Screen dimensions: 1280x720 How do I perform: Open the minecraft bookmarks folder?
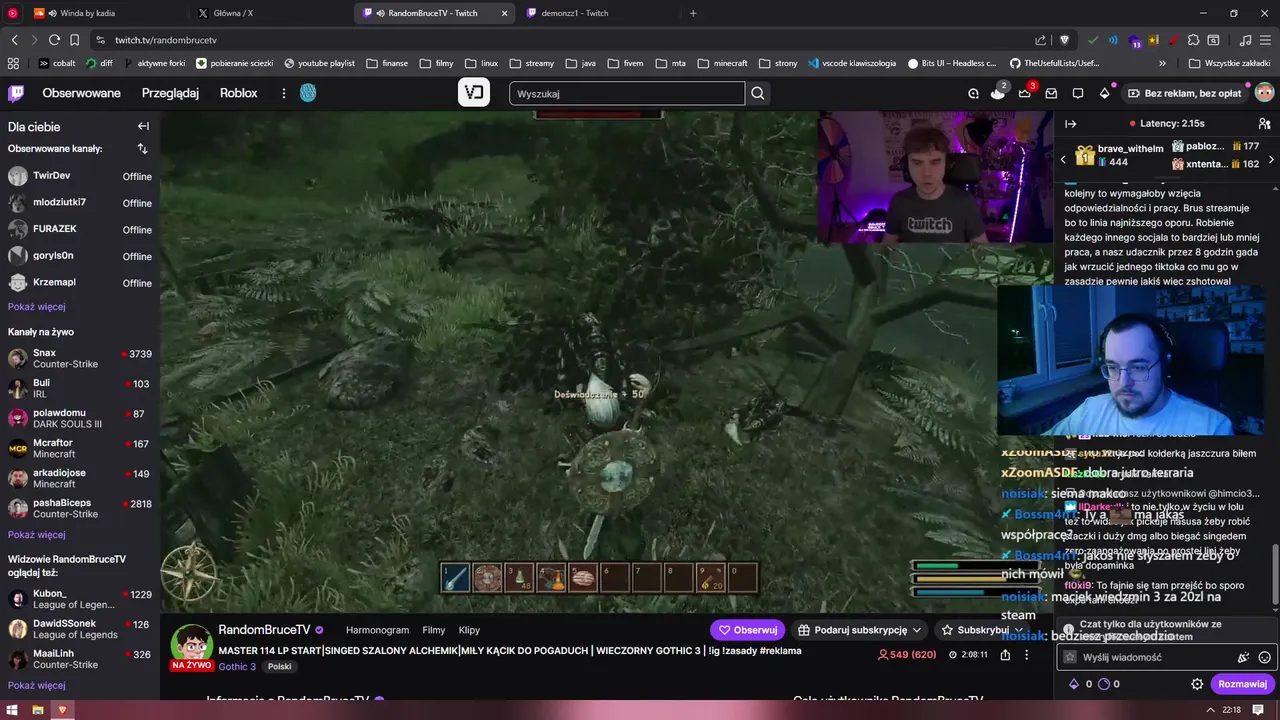tap(722, 63)
